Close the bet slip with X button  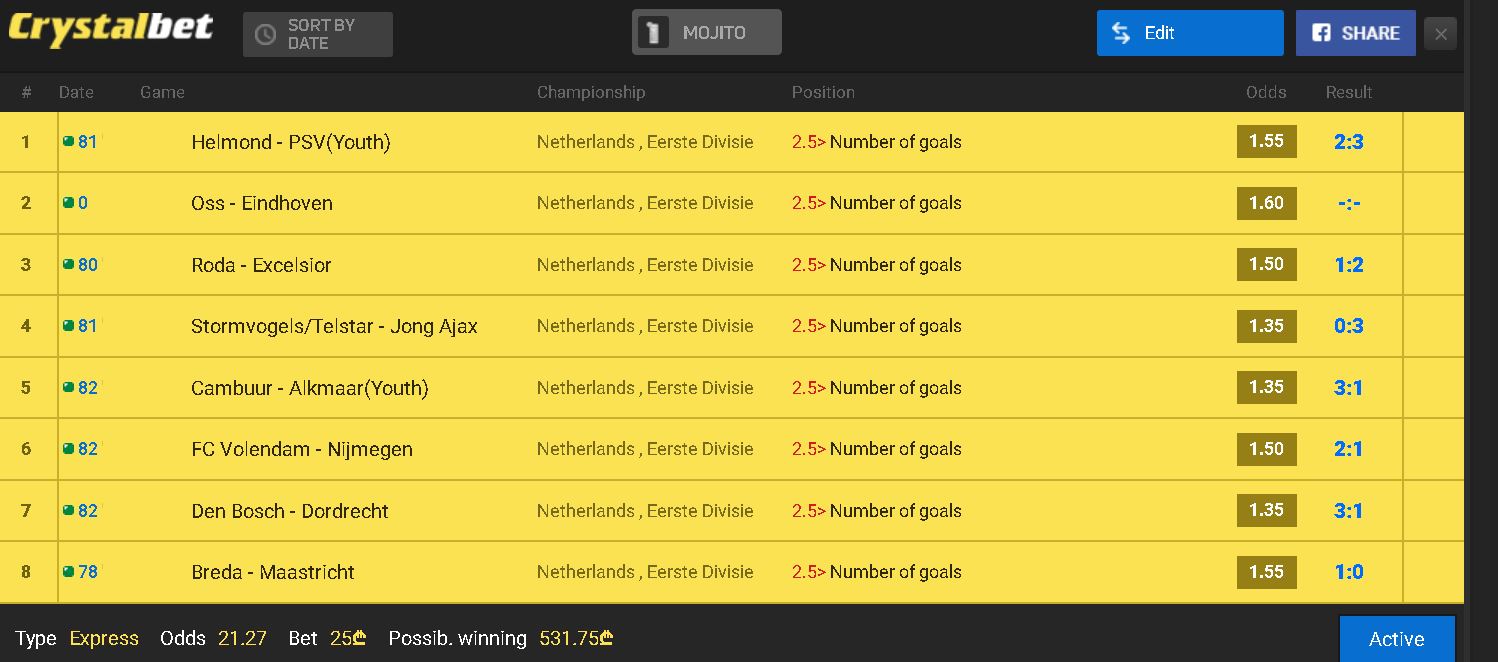click(x=1440, y=34)
